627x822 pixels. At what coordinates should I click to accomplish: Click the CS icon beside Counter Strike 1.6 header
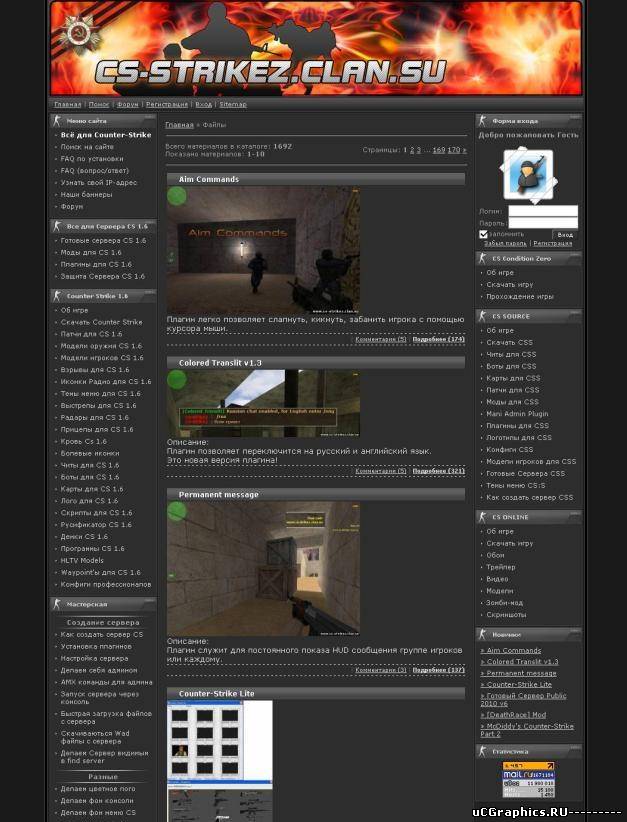click(x=57, y=296)
